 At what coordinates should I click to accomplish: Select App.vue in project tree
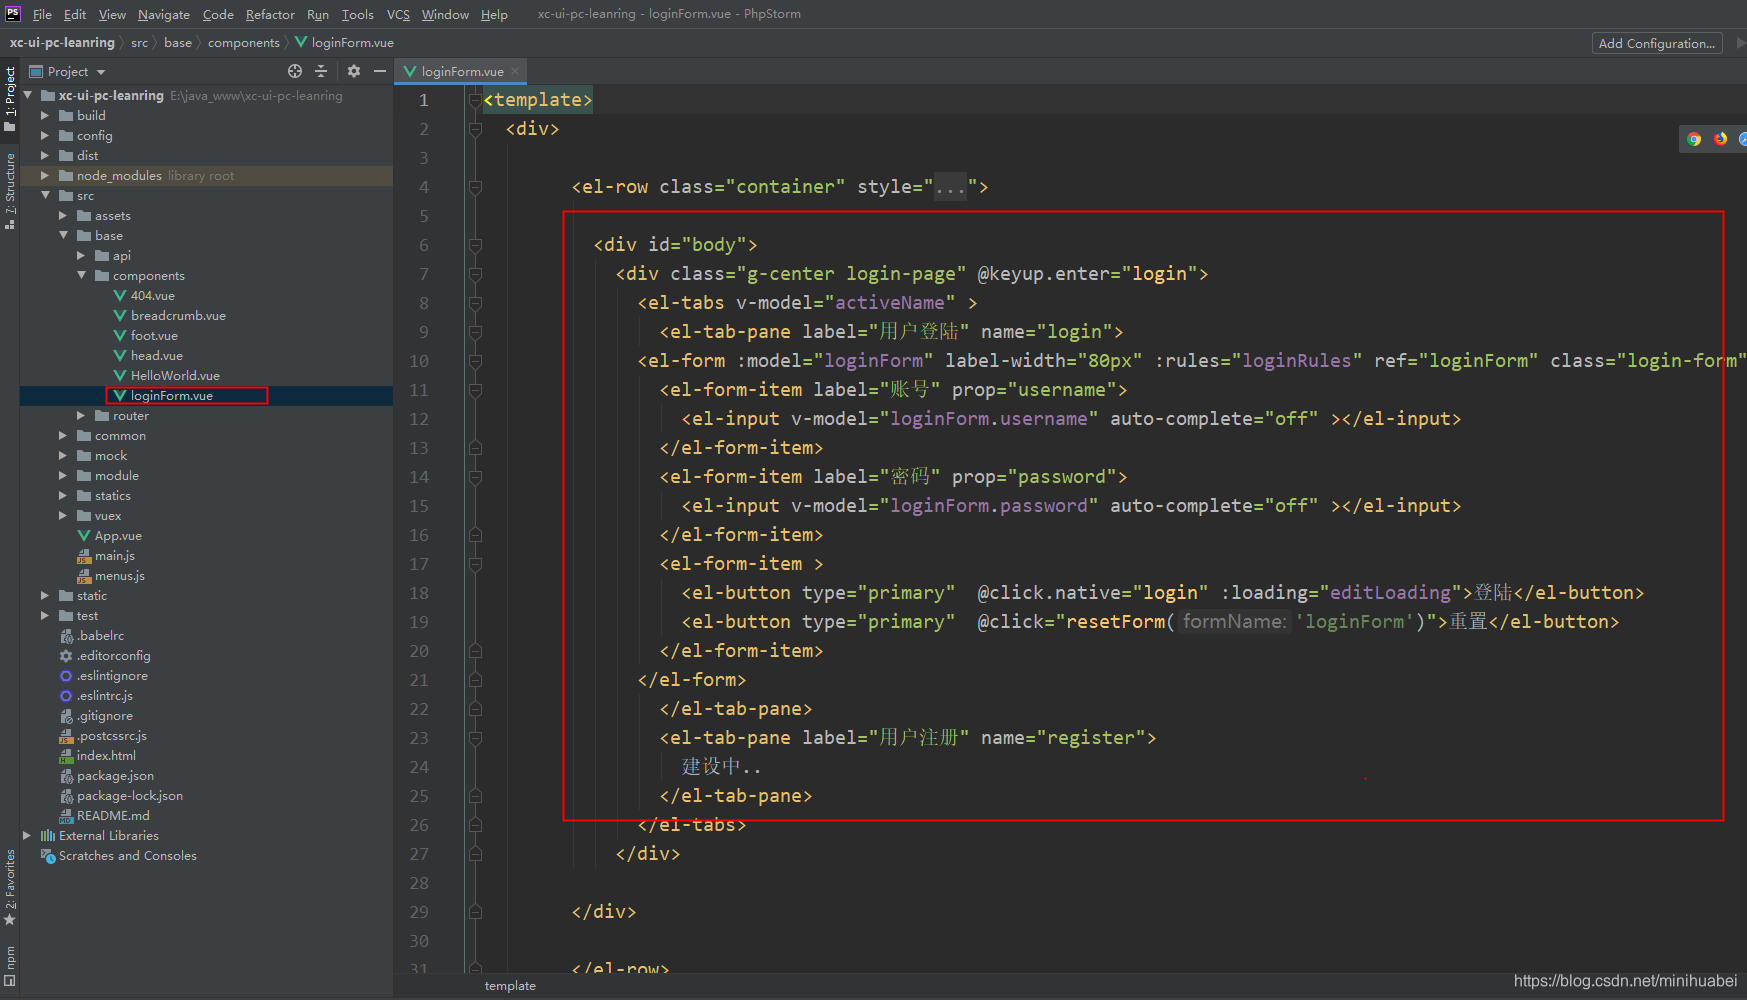(x=110, y=536)
